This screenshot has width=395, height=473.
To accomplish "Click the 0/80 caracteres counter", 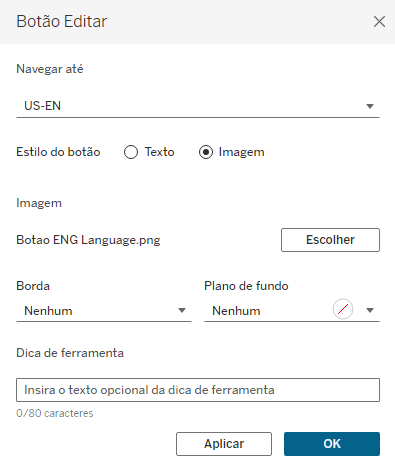I will 55,413.
